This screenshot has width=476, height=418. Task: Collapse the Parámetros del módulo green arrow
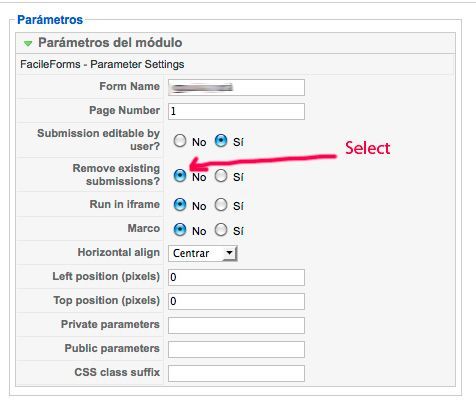tap(28, 44)
